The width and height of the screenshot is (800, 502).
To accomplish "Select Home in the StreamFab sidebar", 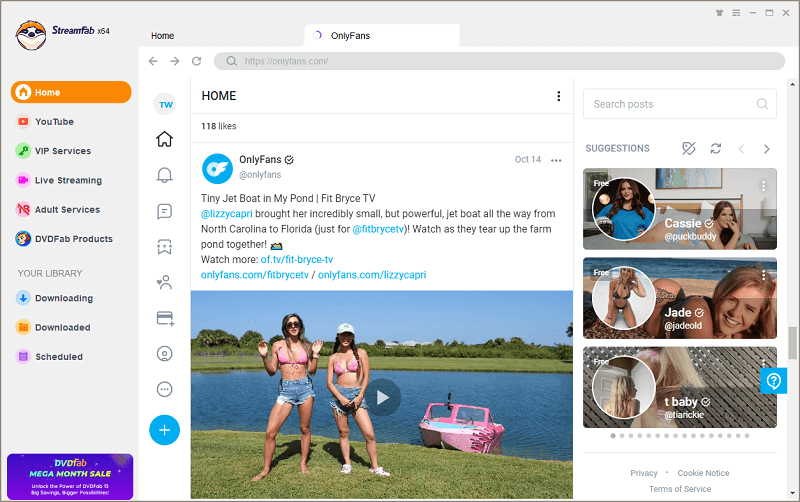I will 70,92.
